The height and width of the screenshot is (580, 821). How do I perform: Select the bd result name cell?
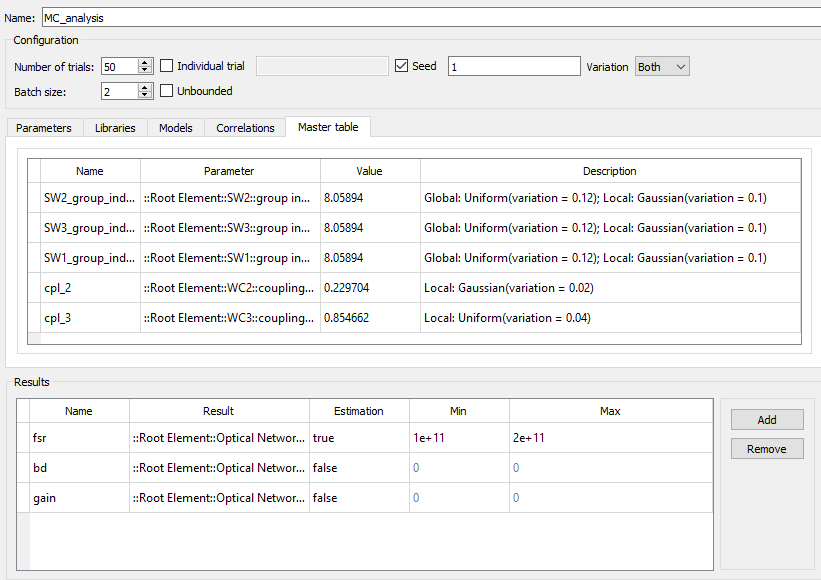(79, 467)
